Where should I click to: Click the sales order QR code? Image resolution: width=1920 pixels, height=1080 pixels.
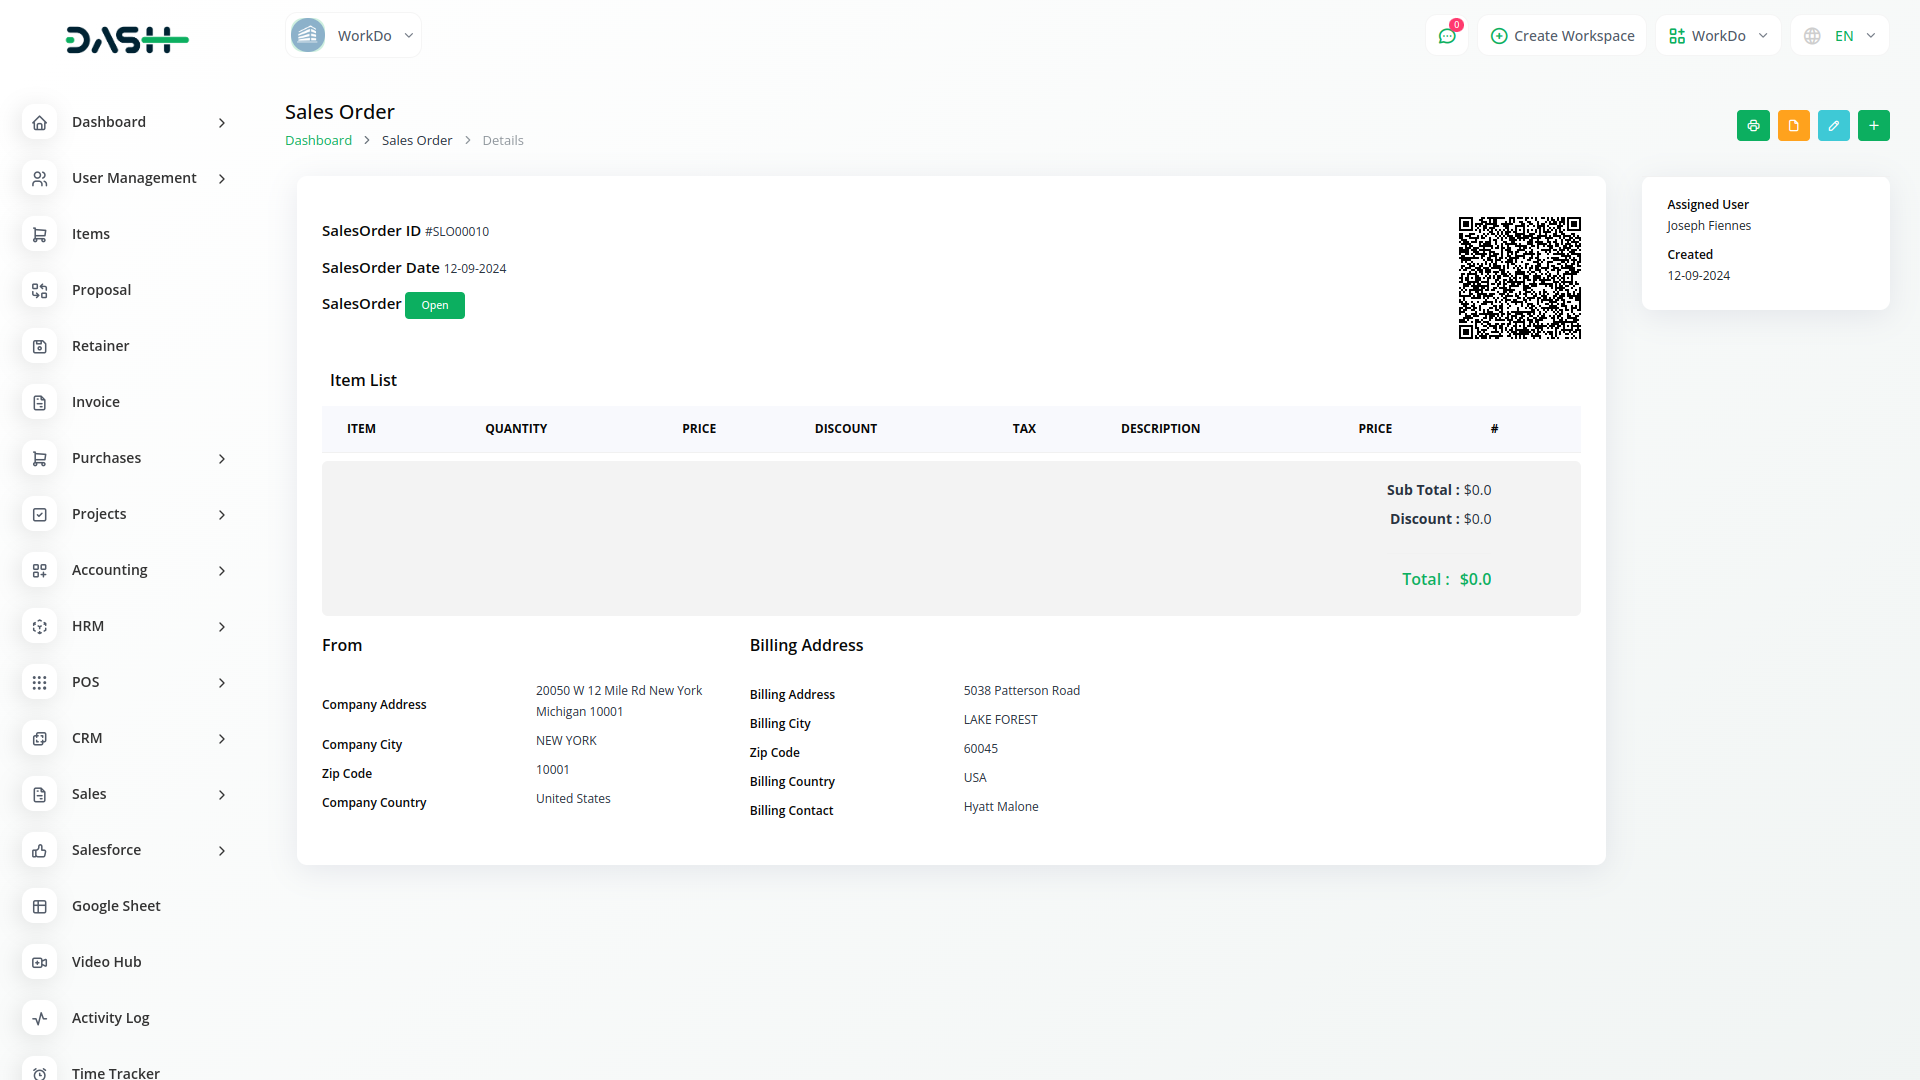(1519, 278)
